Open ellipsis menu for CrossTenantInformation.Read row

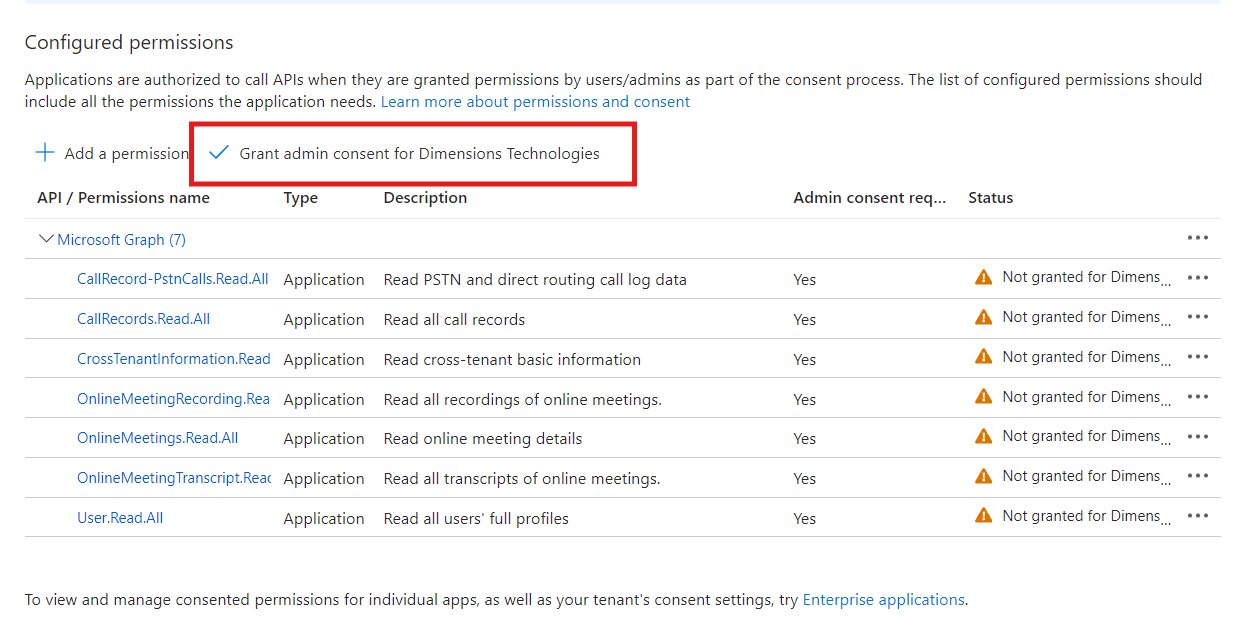click(x=1197, y=357)
